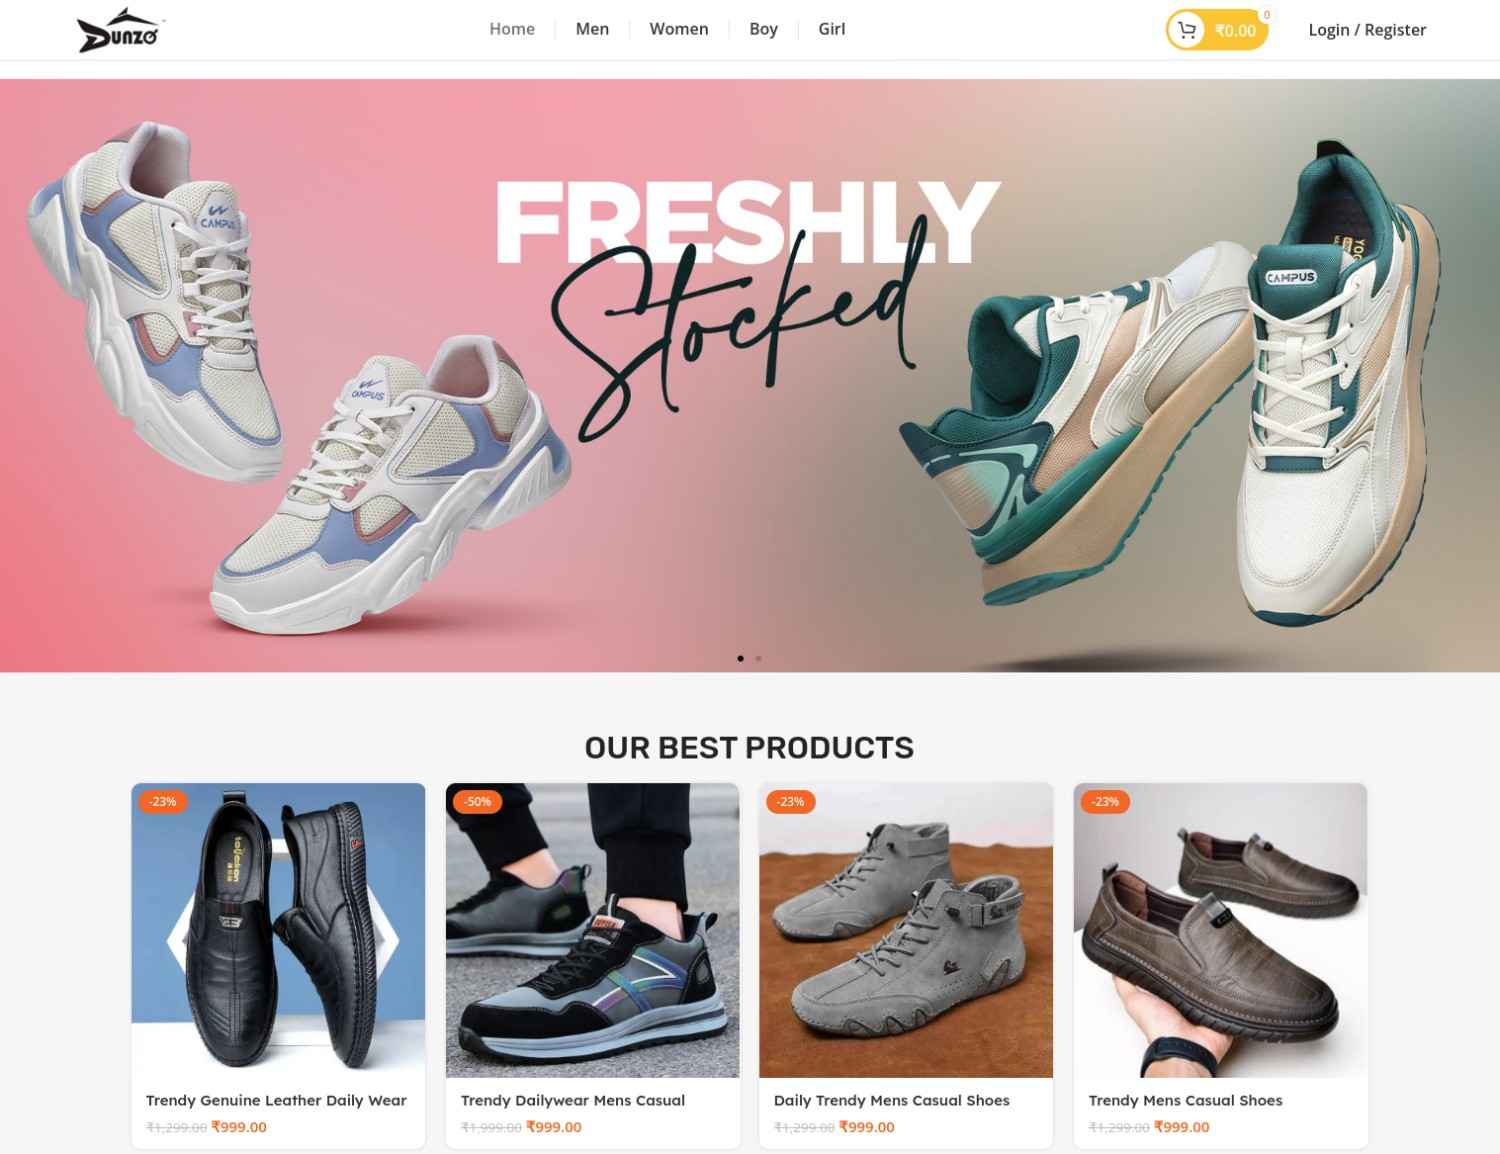This screenshot has width=1500, height=1154.
Task: Open the shopping cart icon
Action: point(1187,30)
